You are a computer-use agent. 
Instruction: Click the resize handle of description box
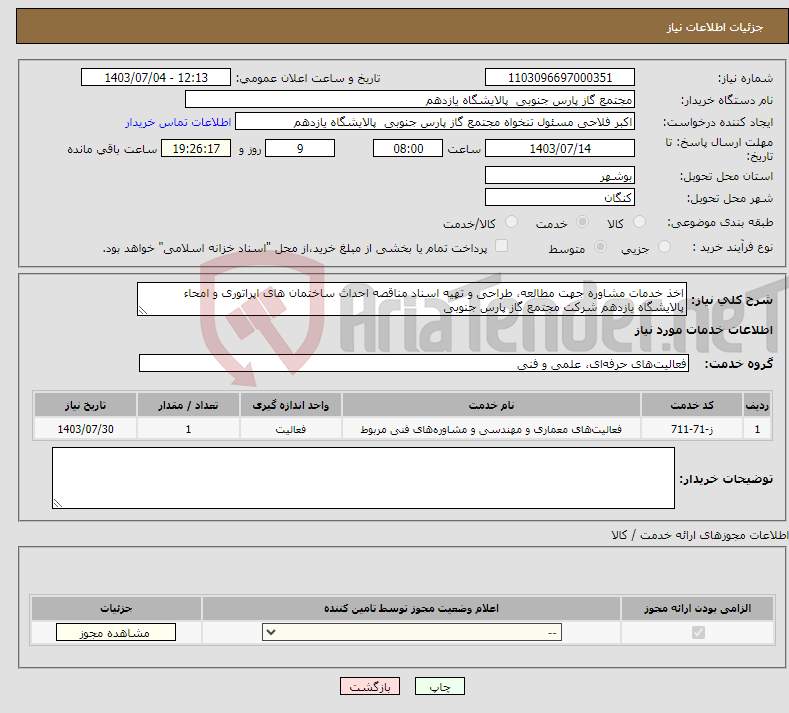143,310
